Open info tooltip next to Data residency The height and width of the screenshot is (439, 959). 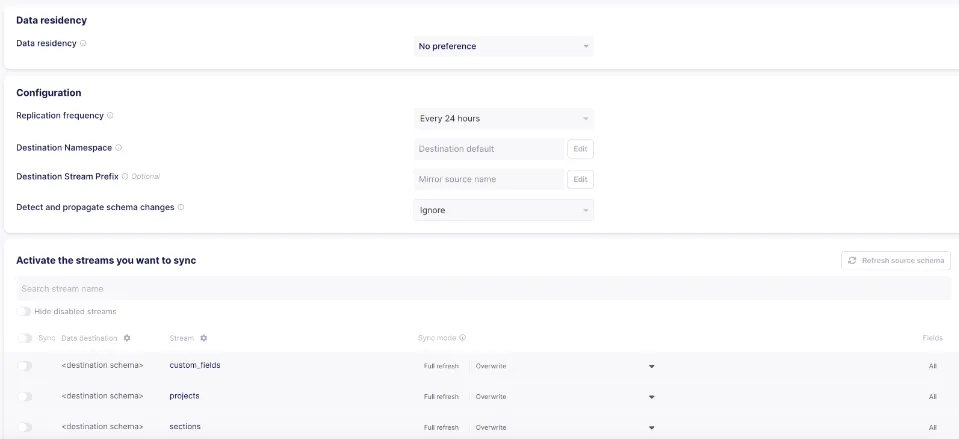pyautogui.click(x=83, y=43)
